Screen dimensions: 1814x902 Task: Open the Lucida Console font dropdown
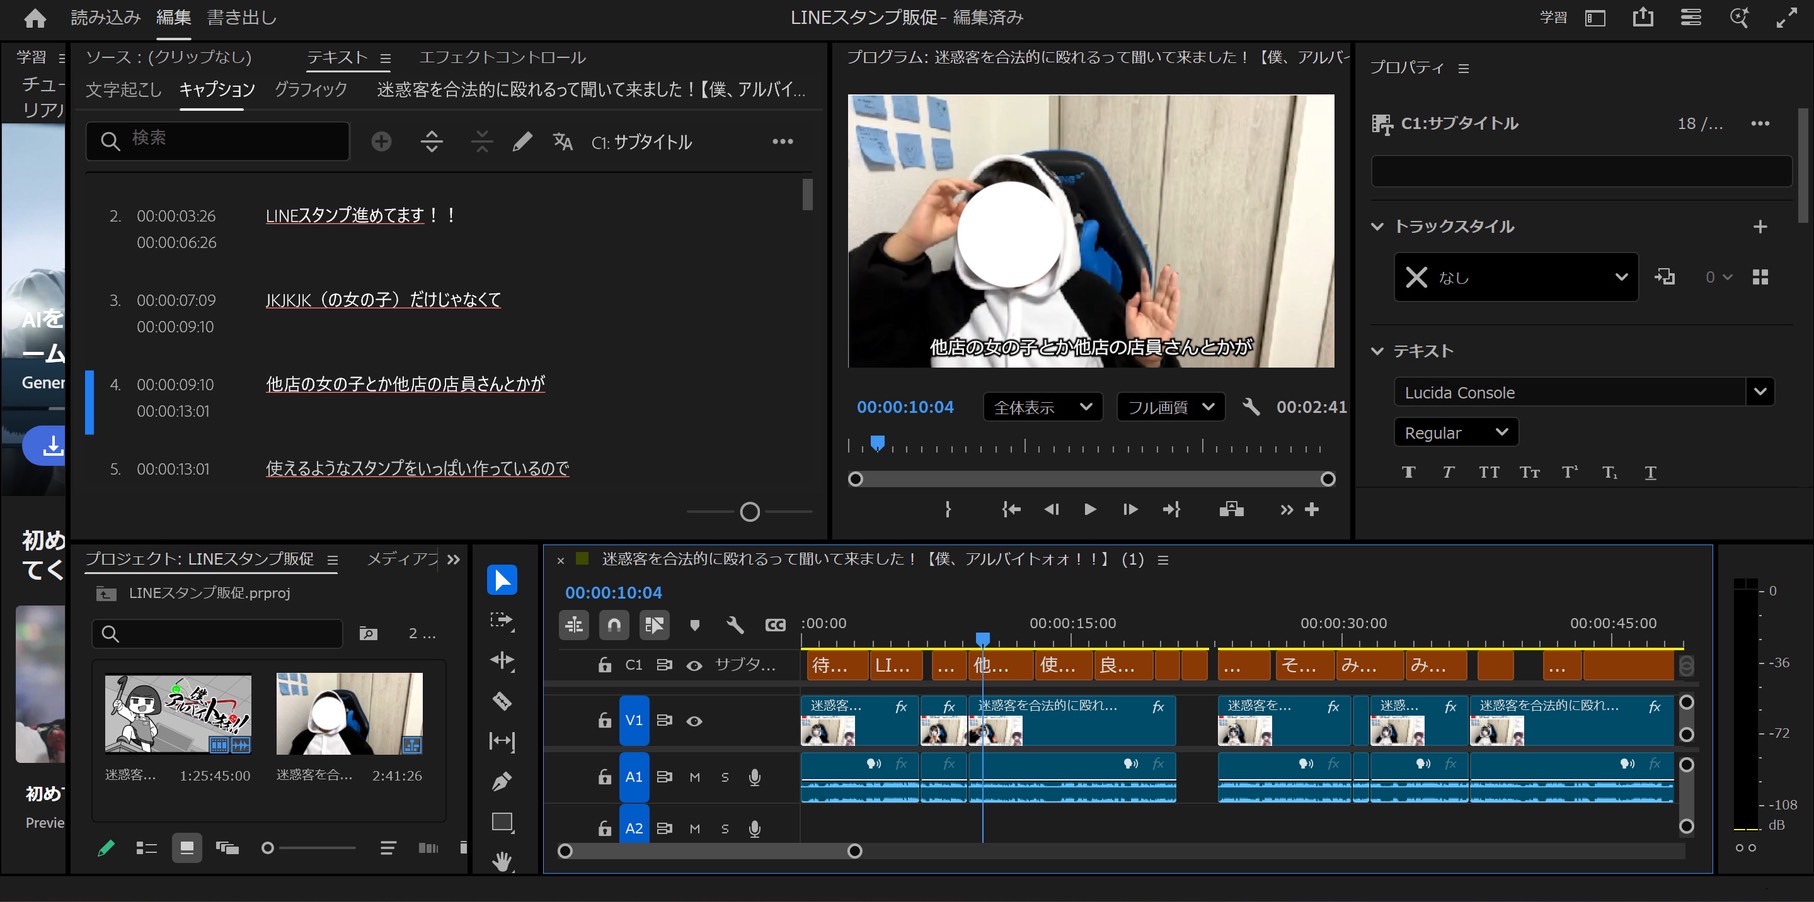tap(1760, 392)
